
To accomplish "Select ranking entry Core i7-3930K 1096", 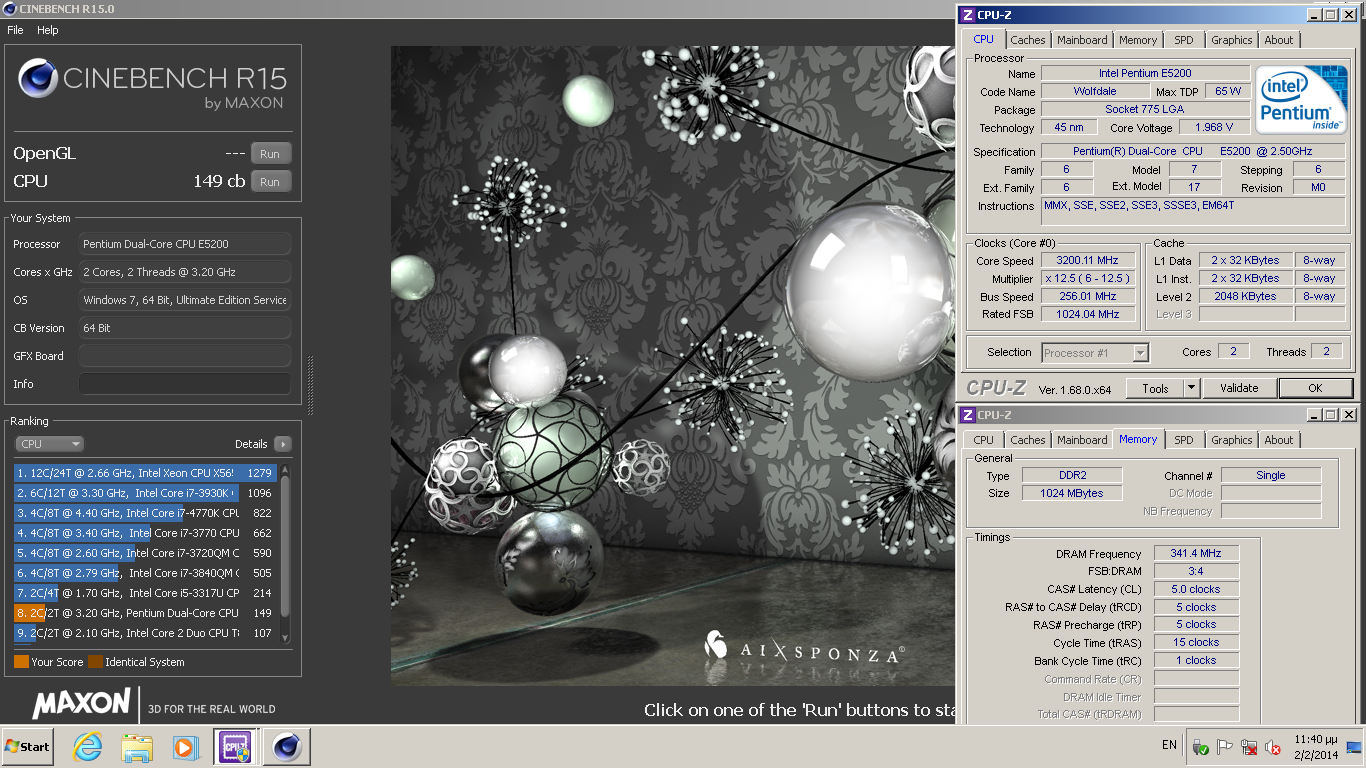I will click(146, 493).
